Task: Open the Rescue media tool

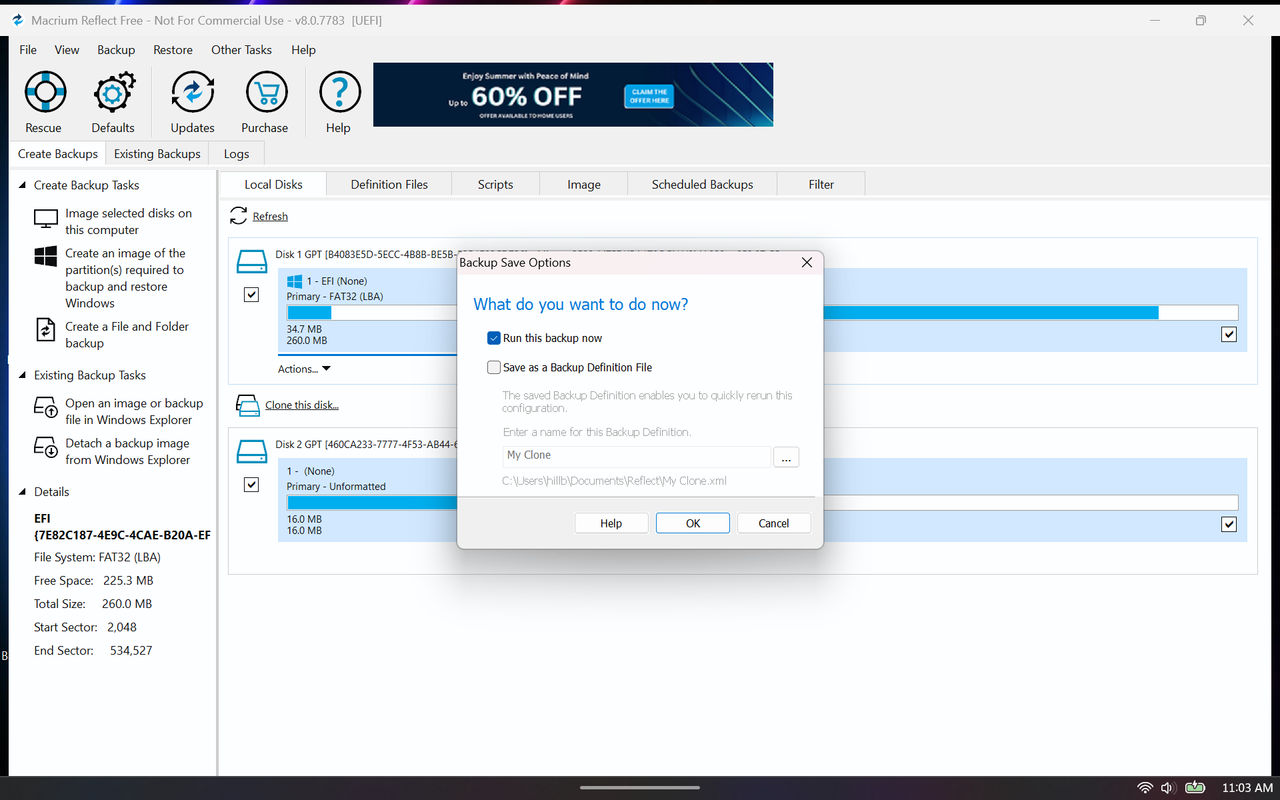Action: (x=44, y=93)
